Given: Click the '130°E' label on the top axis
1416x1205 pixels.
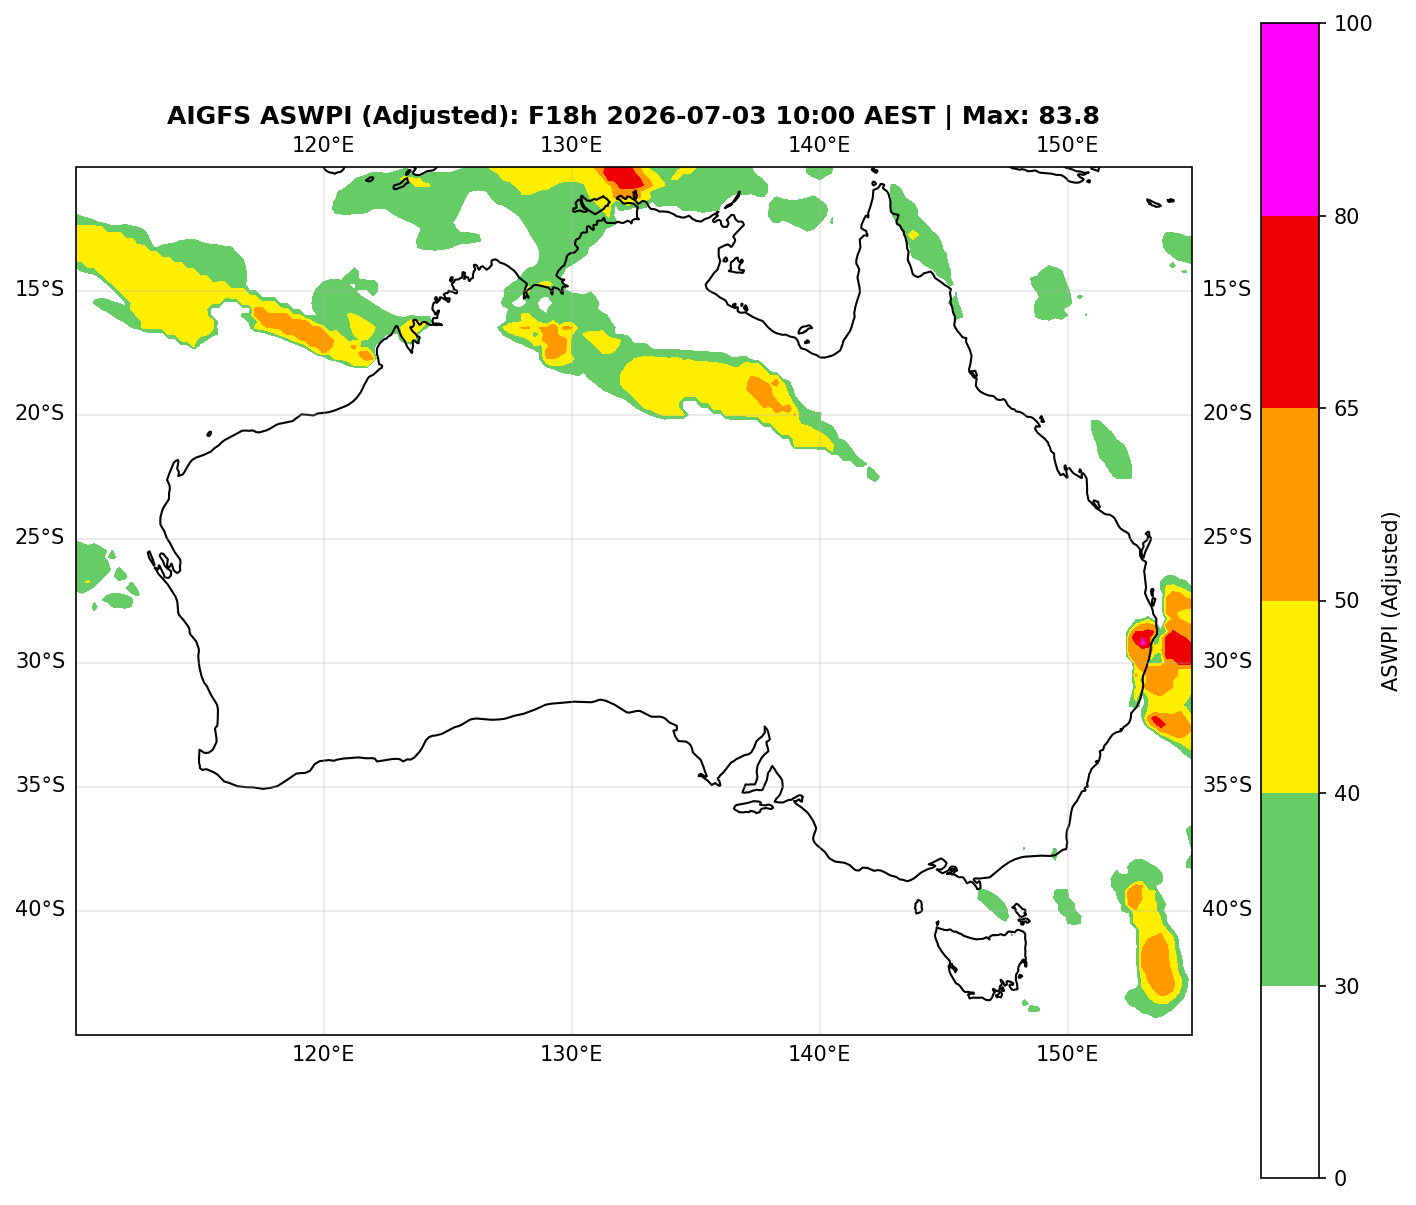Looking at the screenshot, I should pos(571,145).
